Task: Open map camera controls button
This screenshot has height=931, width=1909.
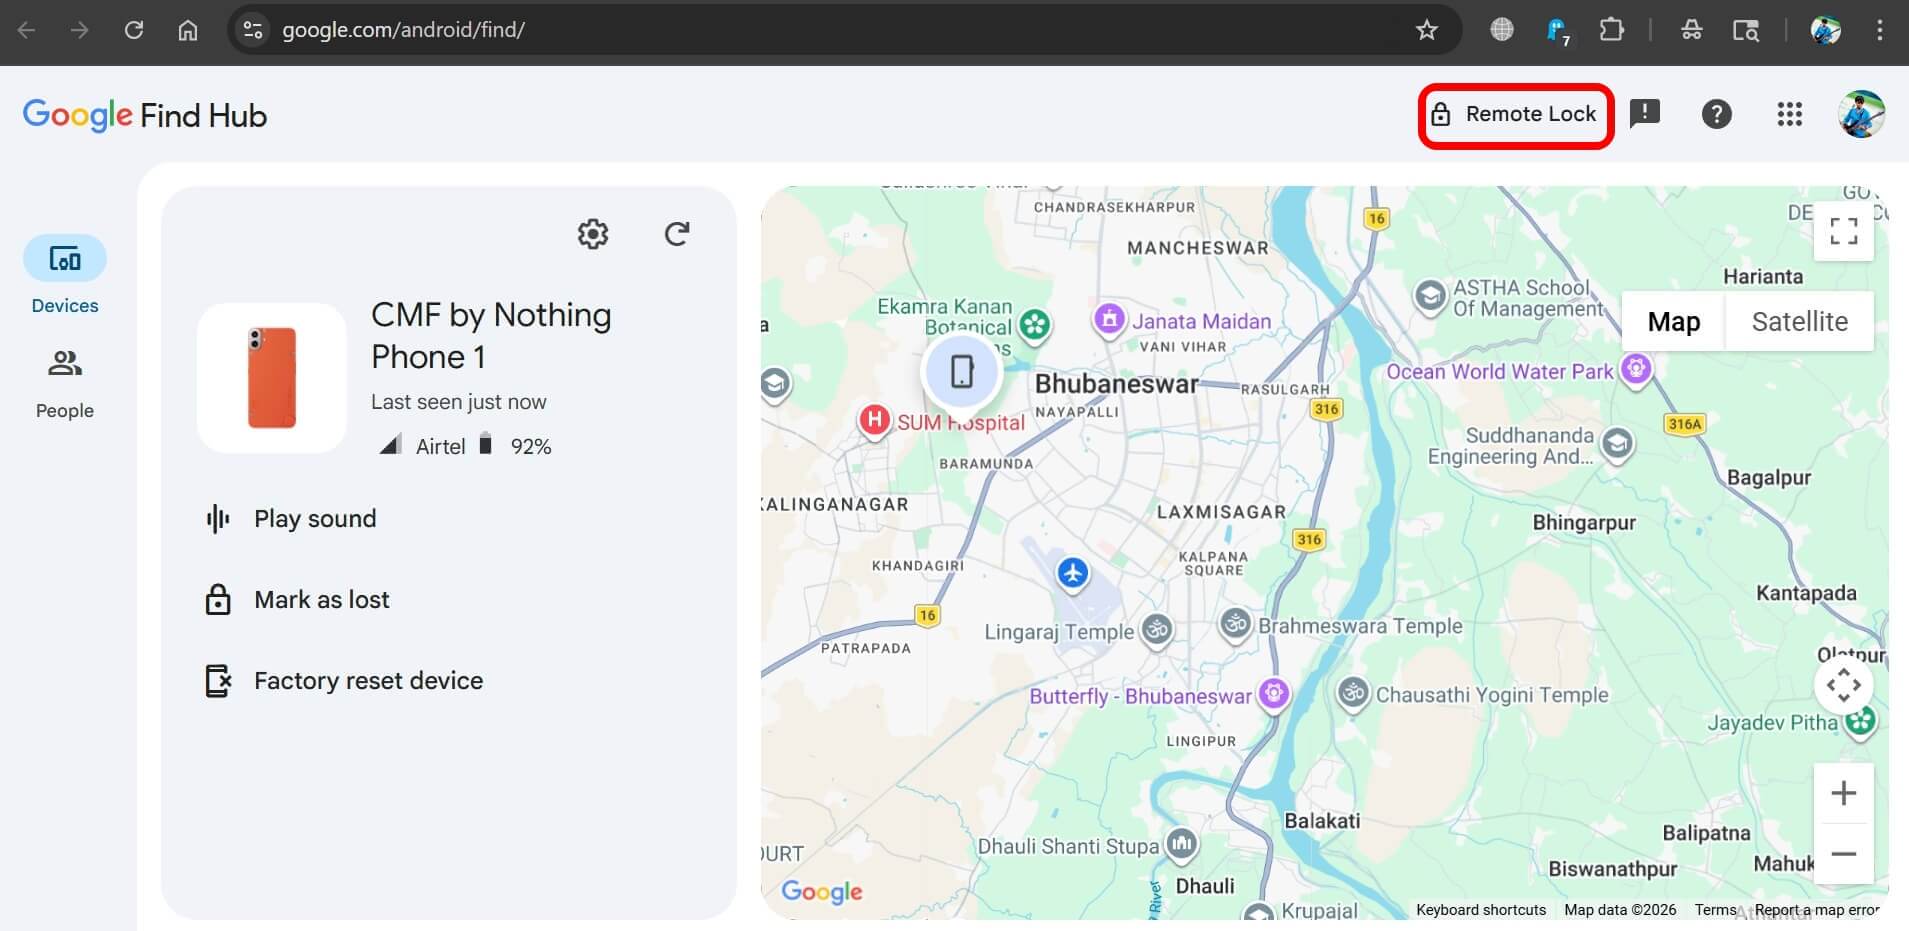Action: [x=1843, y=686]
